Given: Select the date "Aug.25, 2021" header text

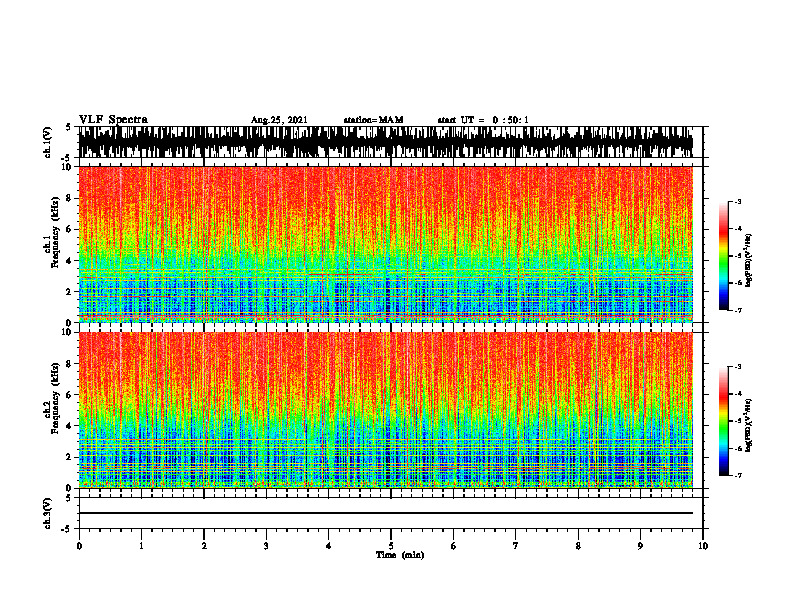Looking at the screenshot, I should point(279,120).
